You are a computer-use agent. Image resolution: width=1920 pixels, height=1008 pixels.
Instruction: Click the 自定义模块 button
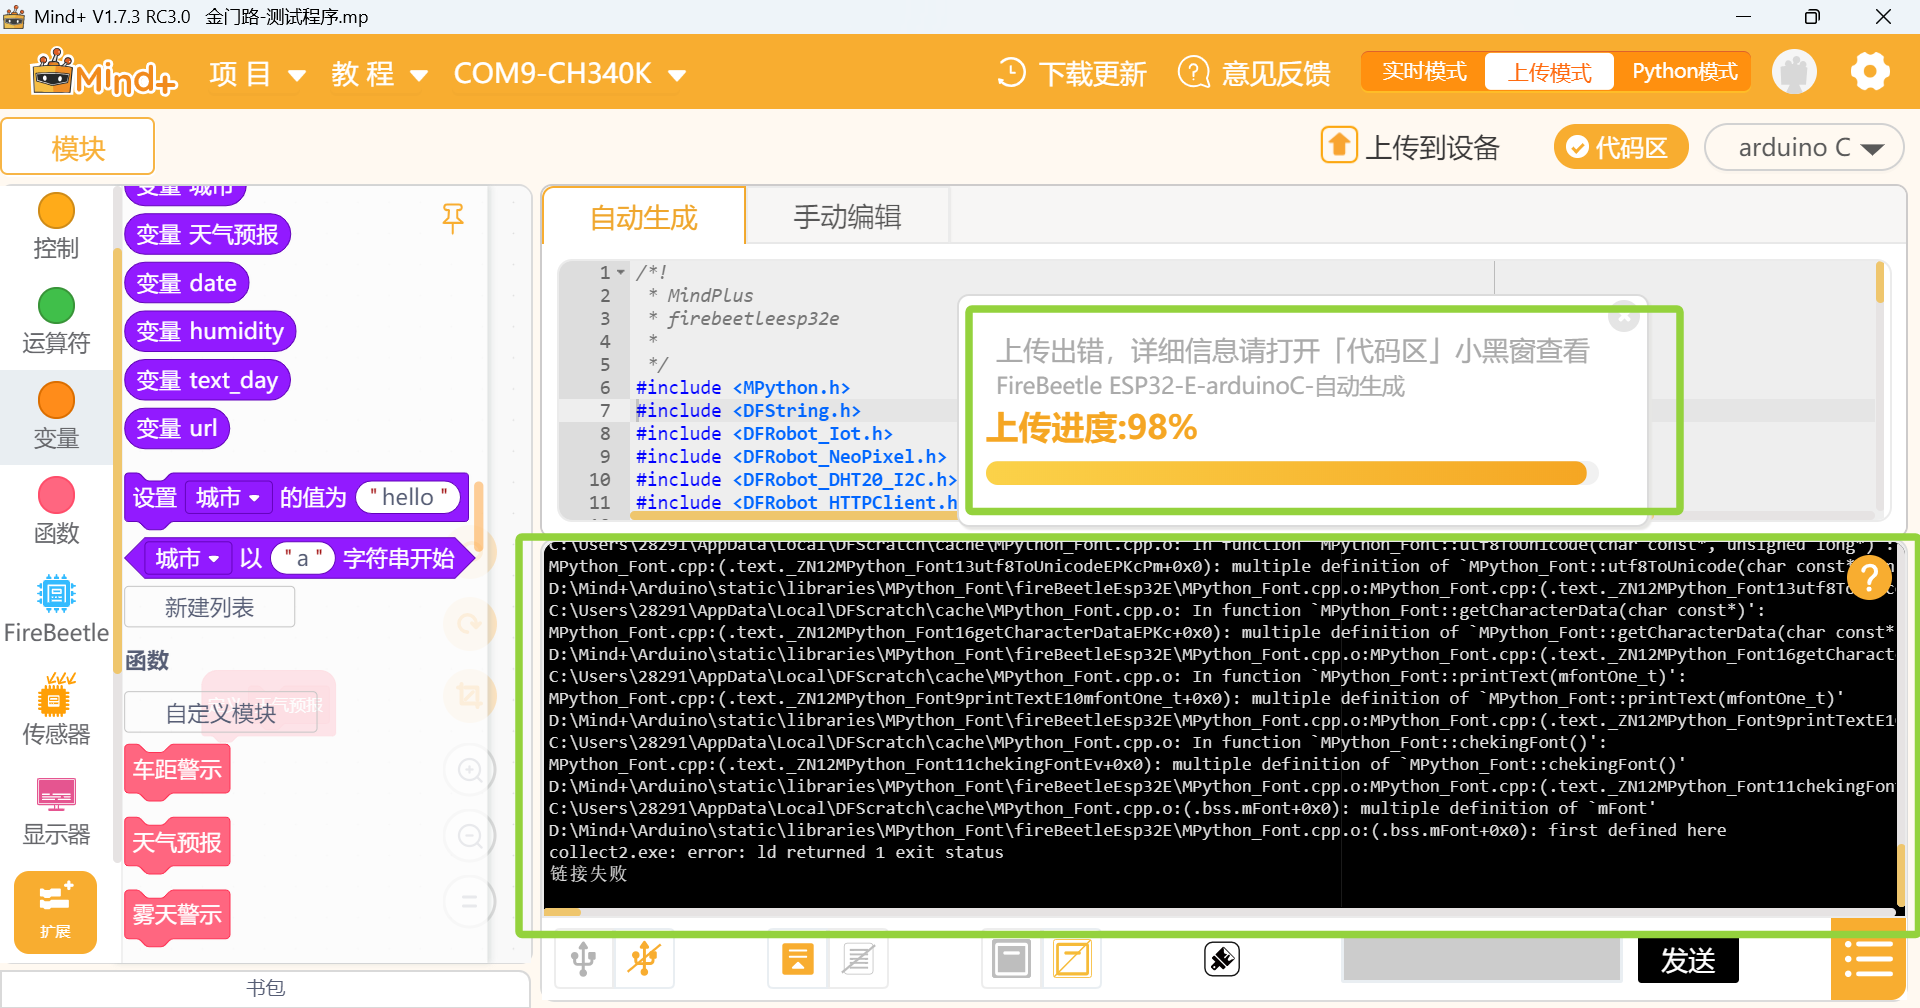click(x=221, y=713)
